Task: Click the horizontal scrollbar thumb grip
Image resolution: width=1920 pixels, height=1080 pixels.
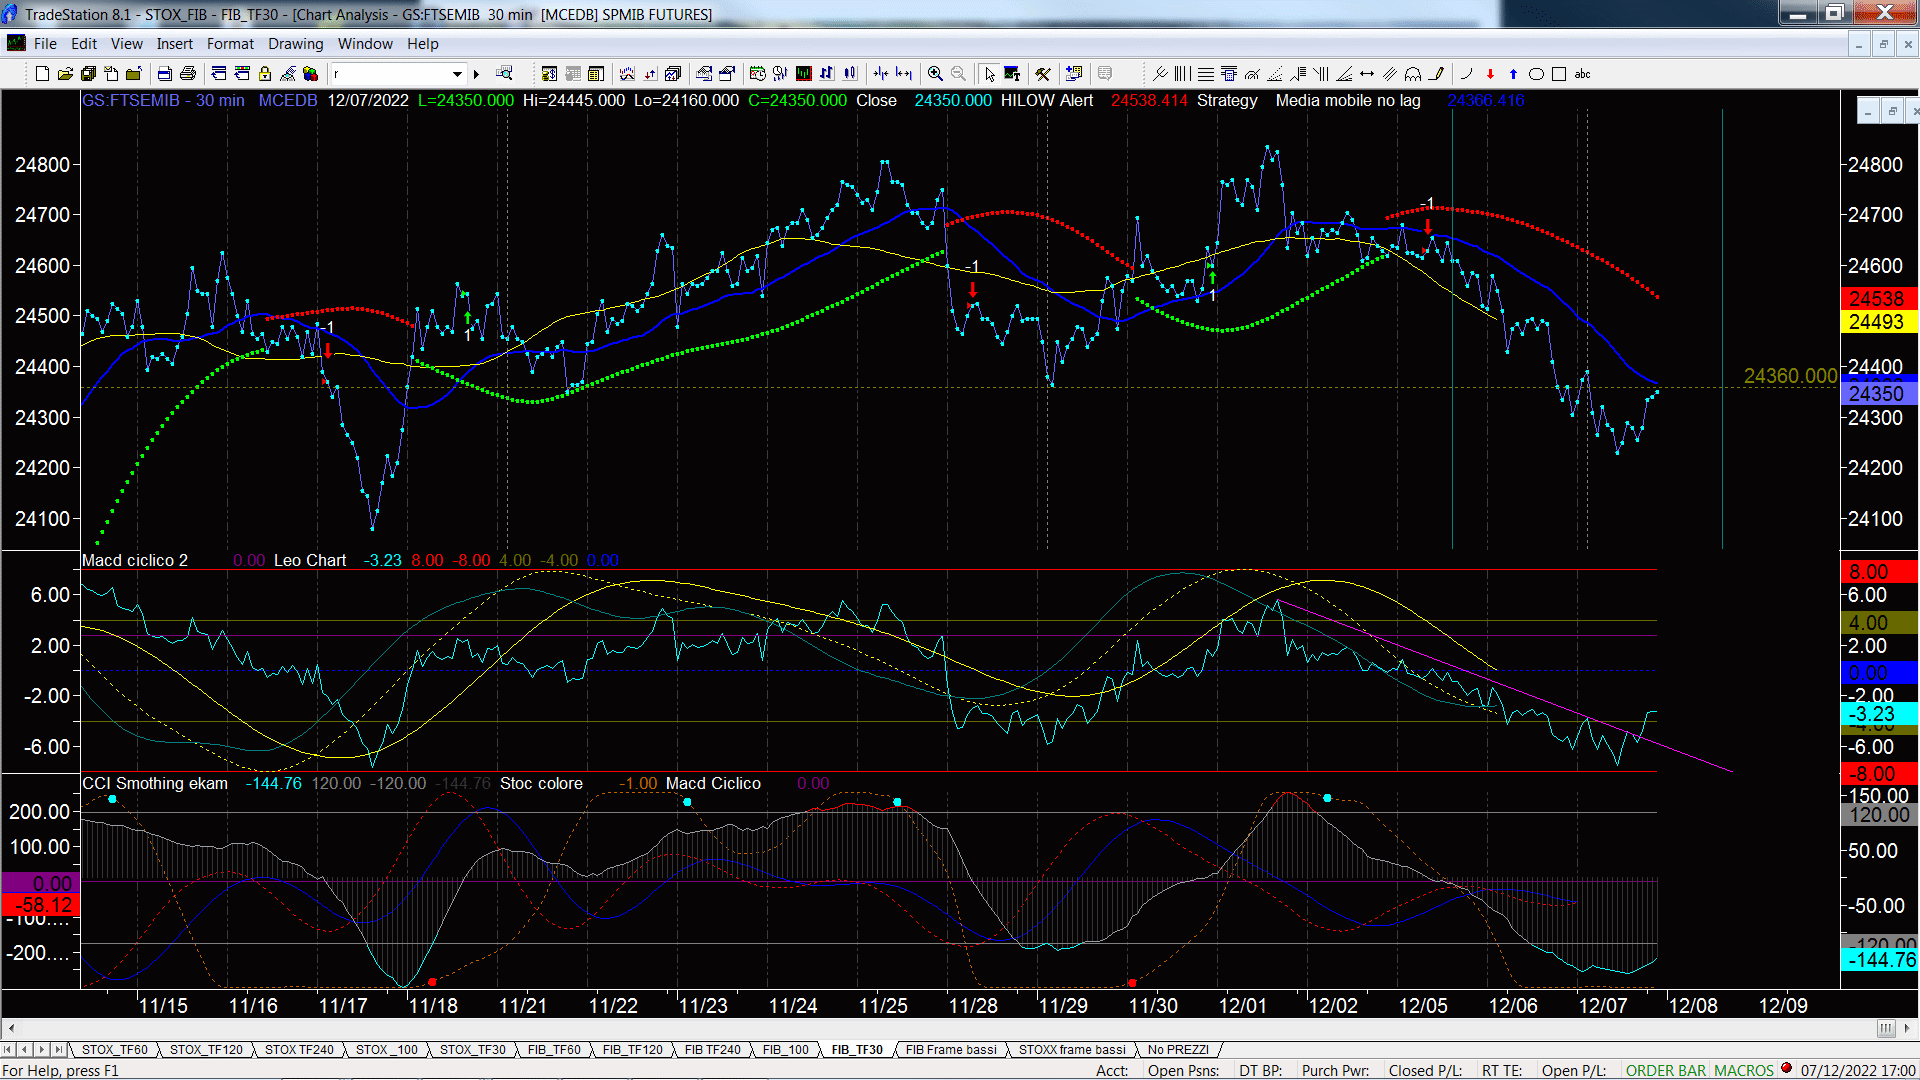Action: point(1885,1028)
